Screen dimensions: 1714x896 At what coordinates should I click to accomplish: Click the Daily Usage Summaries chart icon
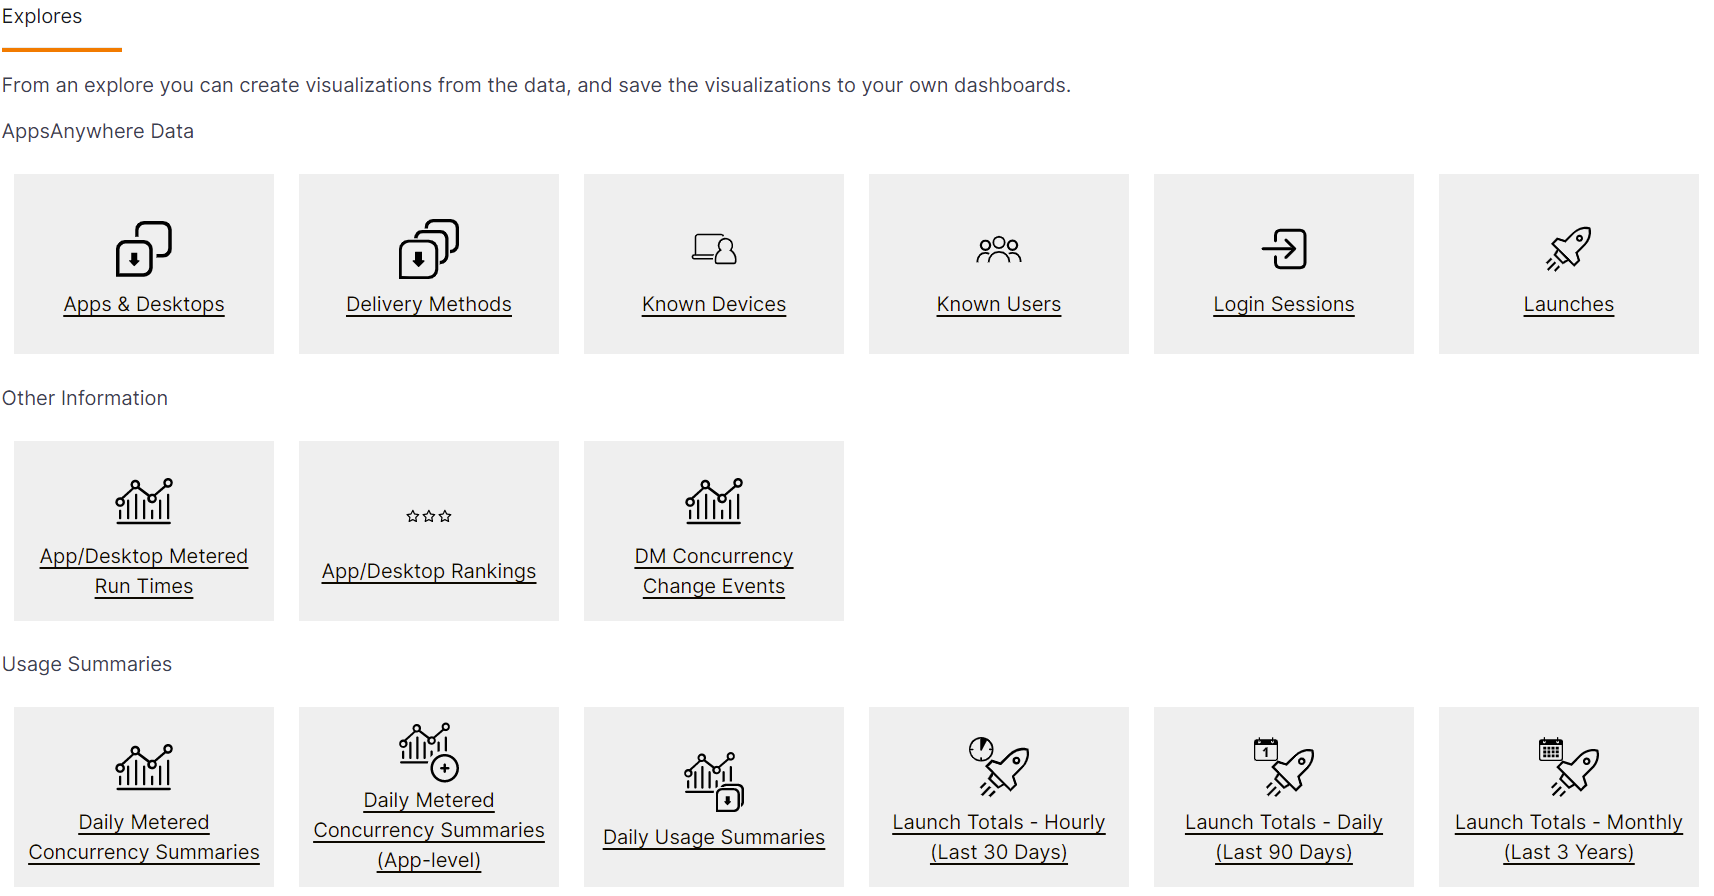point(714,782)
